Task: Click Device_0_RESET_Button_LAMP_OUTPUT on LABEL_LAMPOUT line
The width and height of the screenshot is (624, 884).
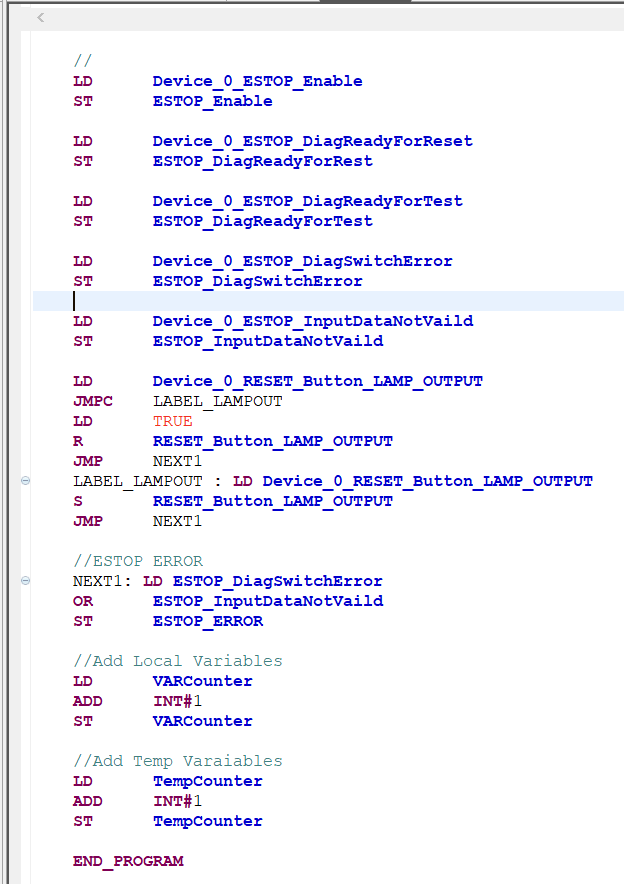Action: click(x=427, y=481)
